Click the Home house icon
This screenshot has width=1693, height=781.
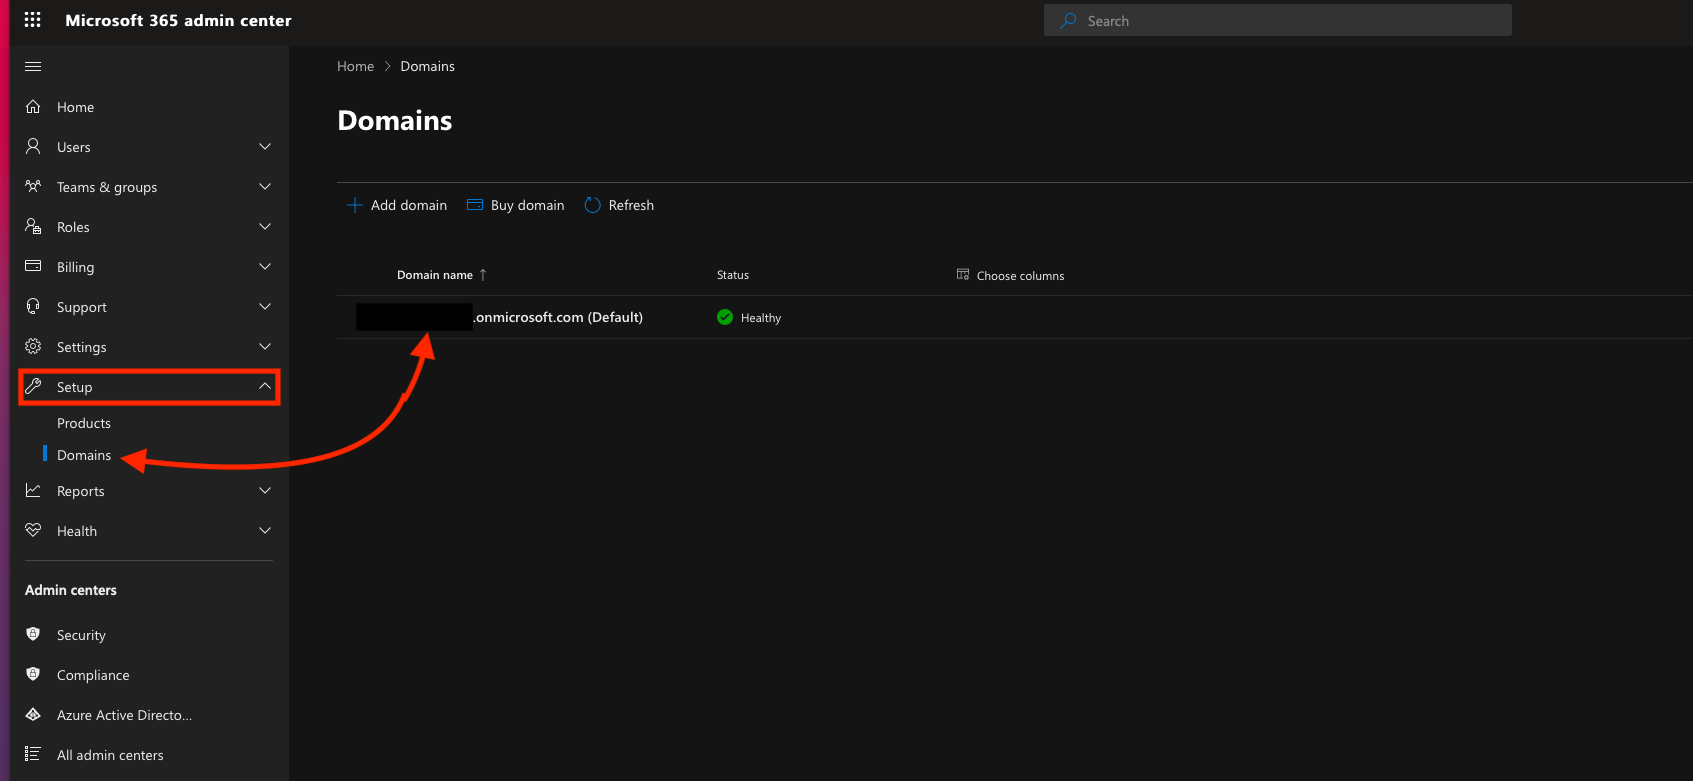(33, 106)
